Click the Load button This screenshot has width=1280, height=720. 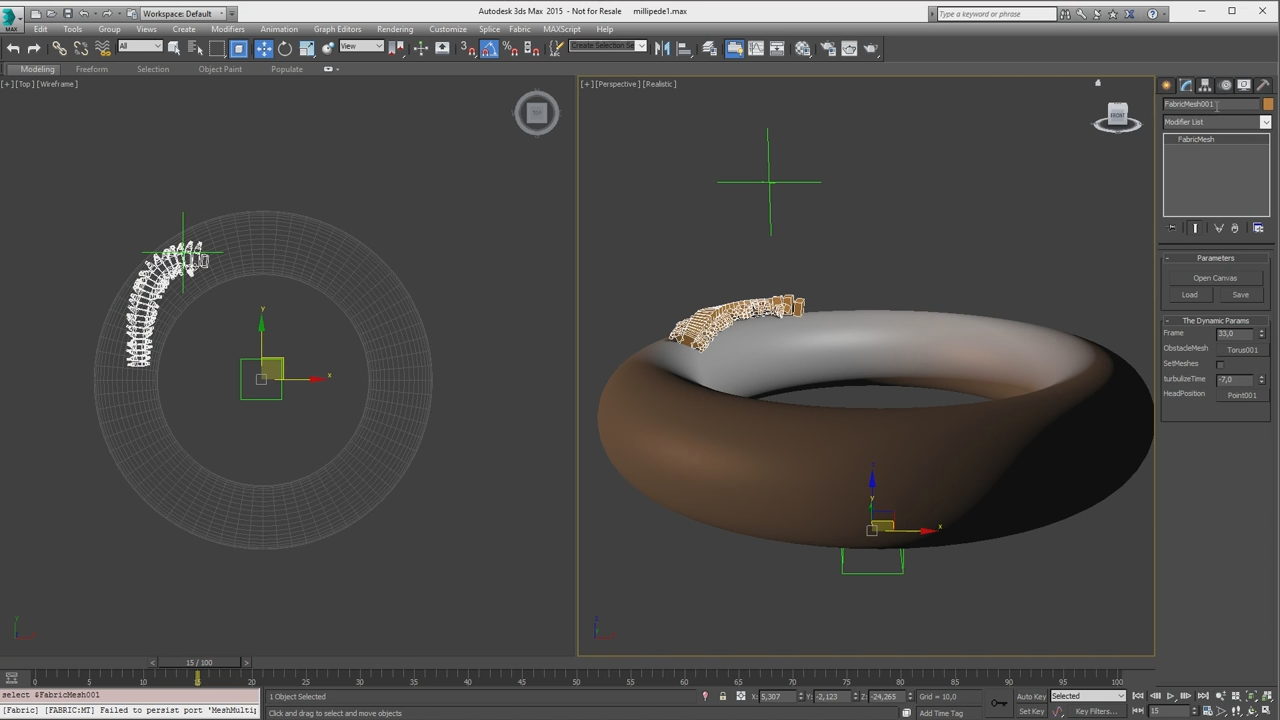coord(1189,295)
